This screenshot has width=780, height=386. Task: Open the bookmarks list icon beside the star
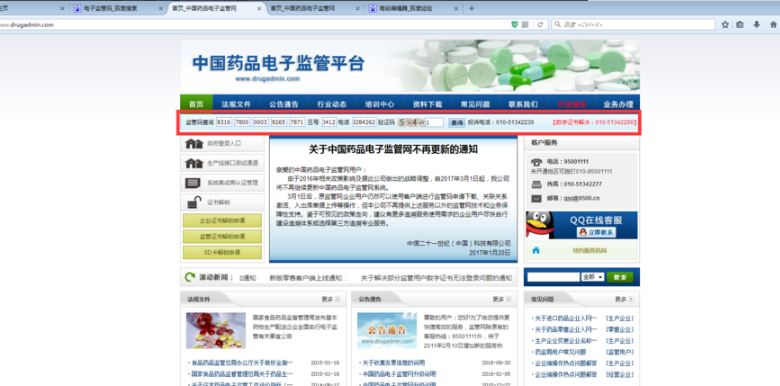[740, 24]
